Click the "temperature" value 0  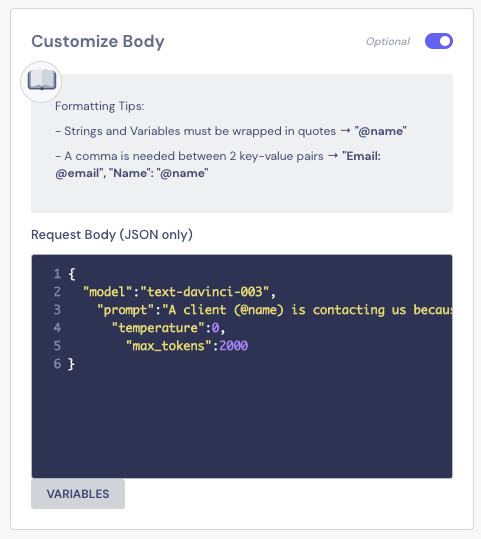click(215, 328)
